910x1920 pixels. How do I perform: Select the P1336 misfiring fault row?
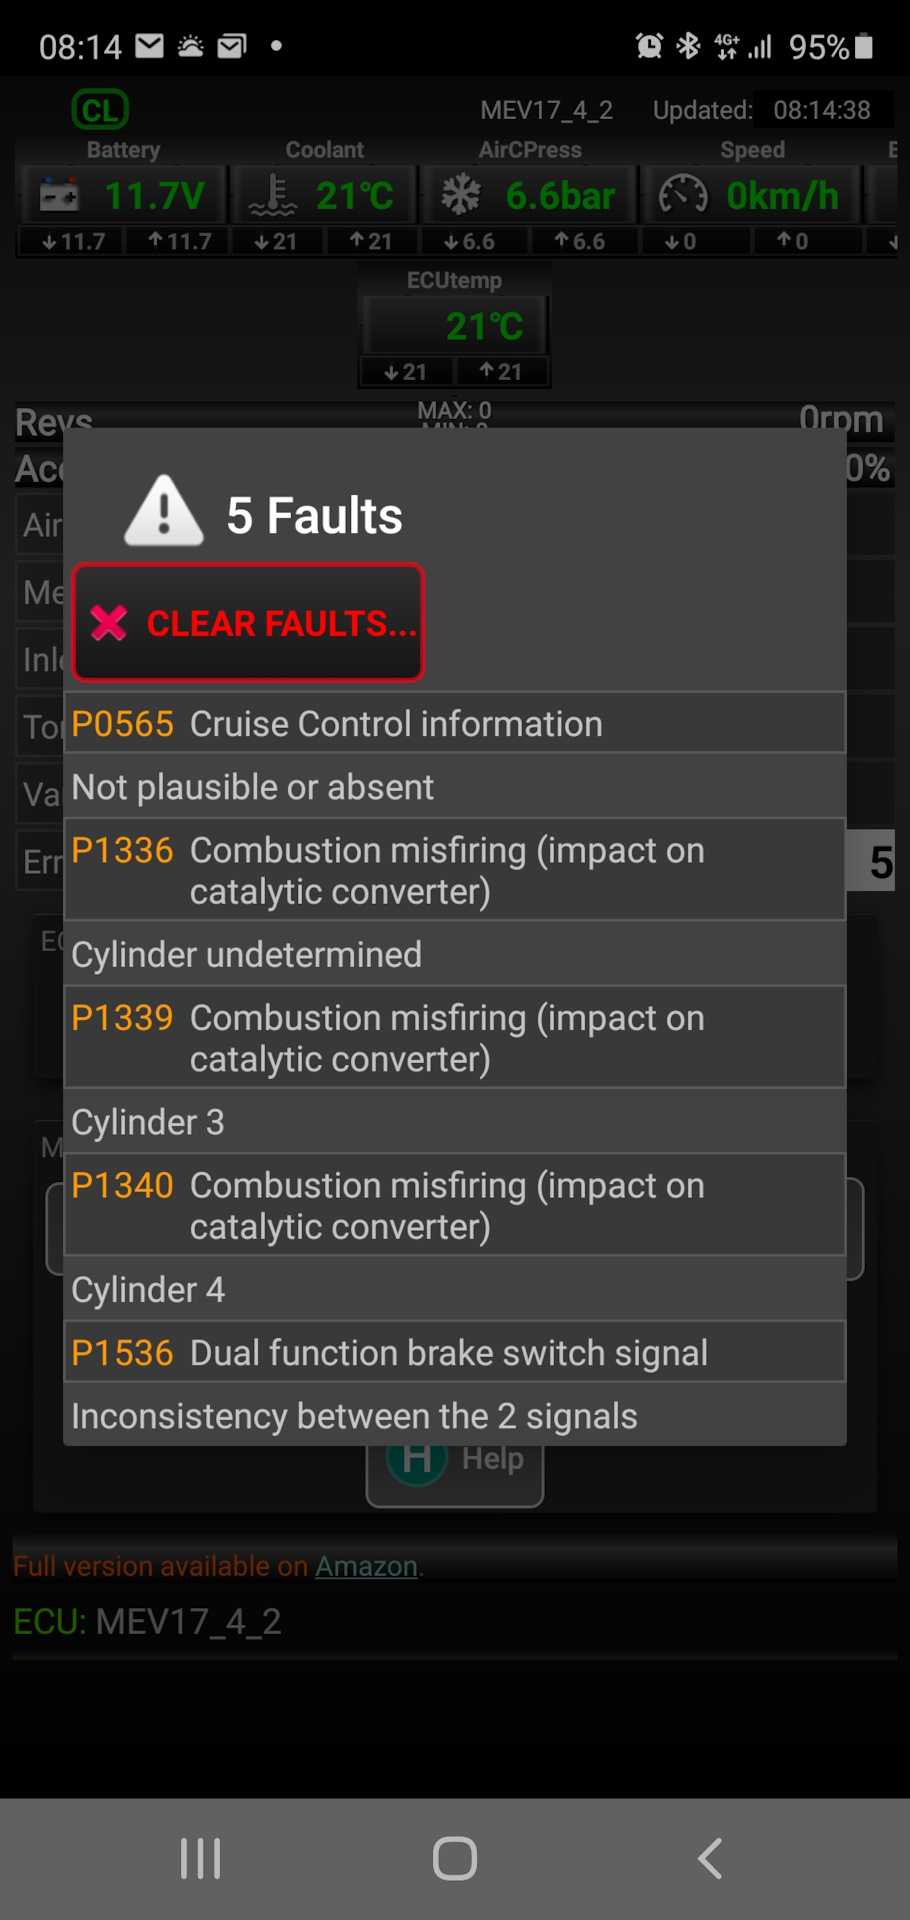click(x=454, y=870)
